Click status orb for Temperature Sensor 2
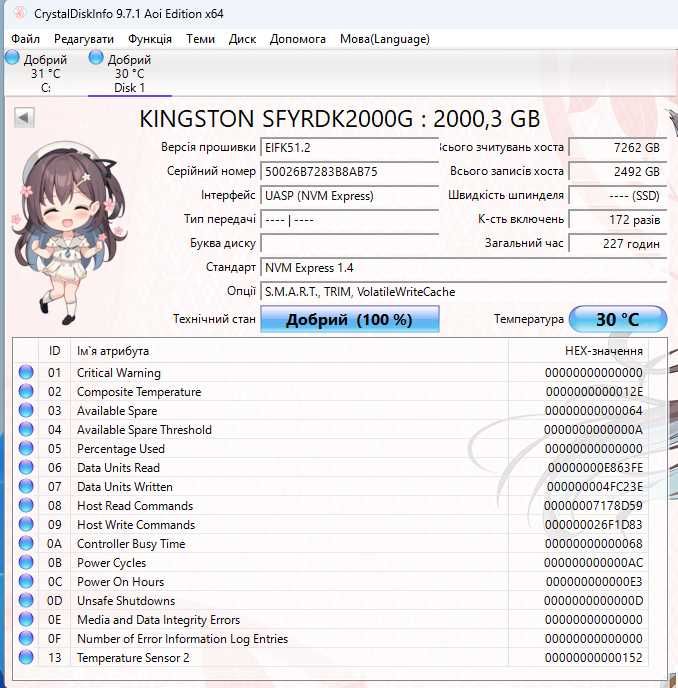 click(x=26, y=657)
